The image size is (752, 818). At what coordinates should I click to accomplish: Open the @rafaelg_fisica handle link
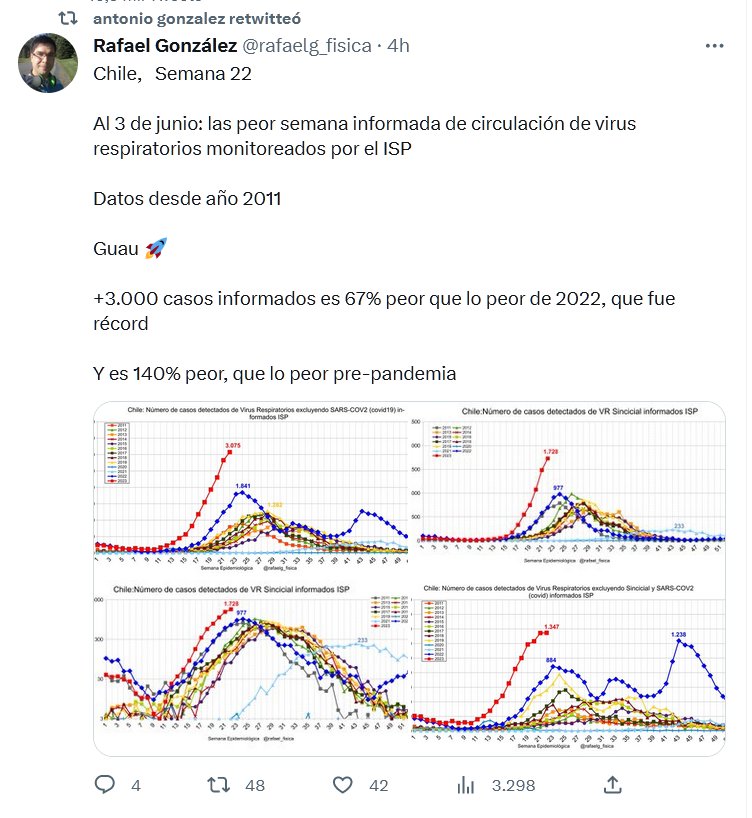click(x=304, y=46)
